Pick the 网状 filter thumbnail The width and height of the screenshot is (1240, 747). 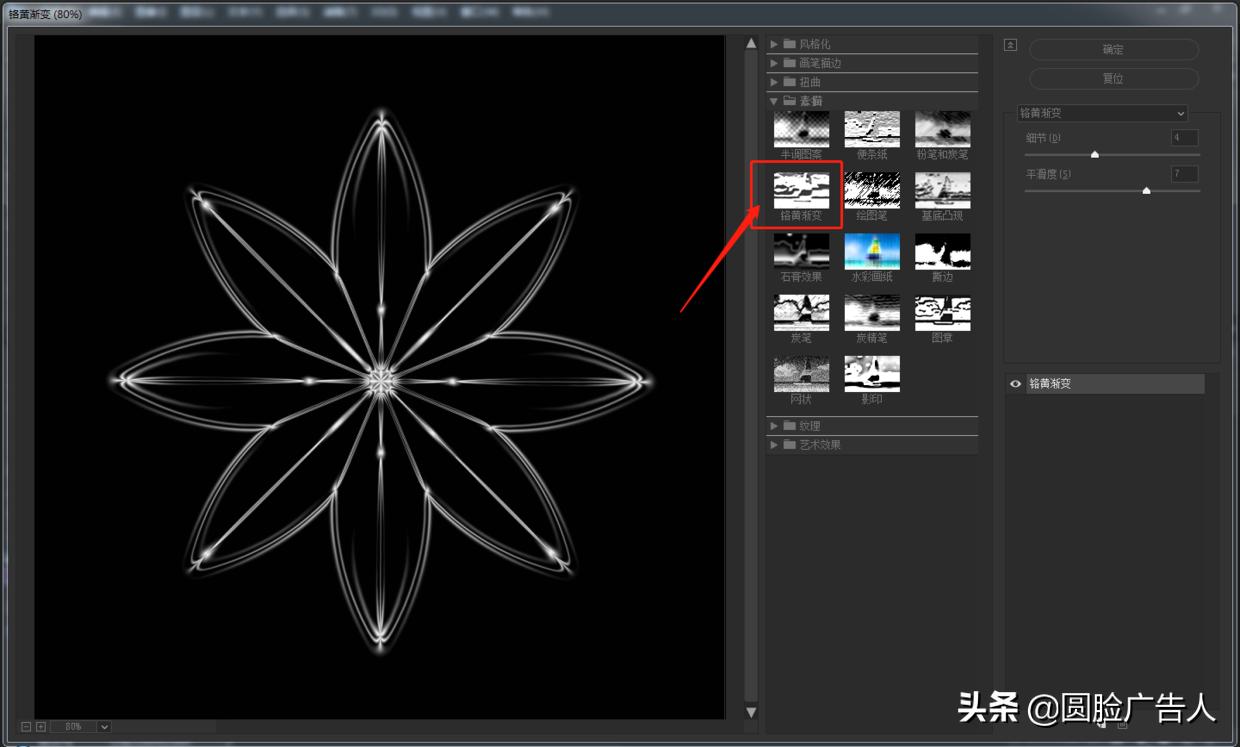pyautogui.click(x=801, y=374)
